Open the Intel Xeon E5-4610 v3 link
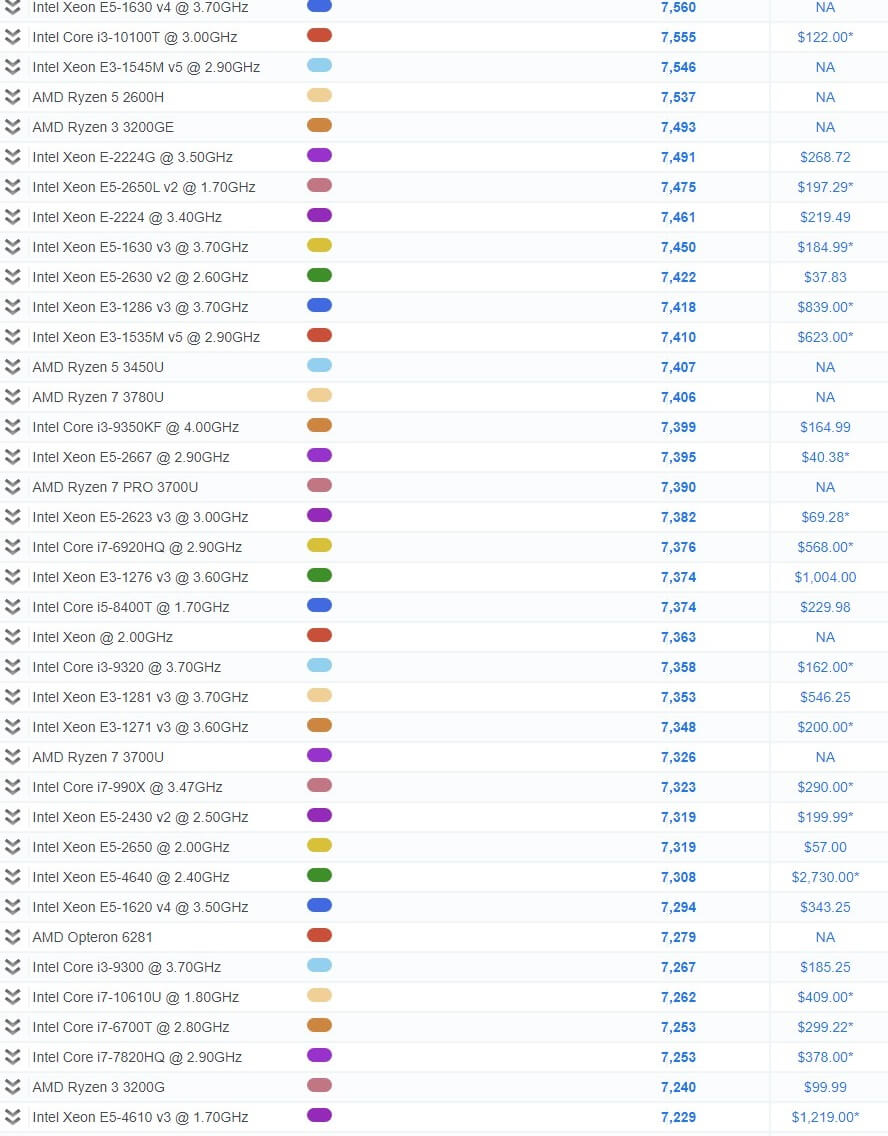This screenshot has width=888, height=1136. (140, 1117)
